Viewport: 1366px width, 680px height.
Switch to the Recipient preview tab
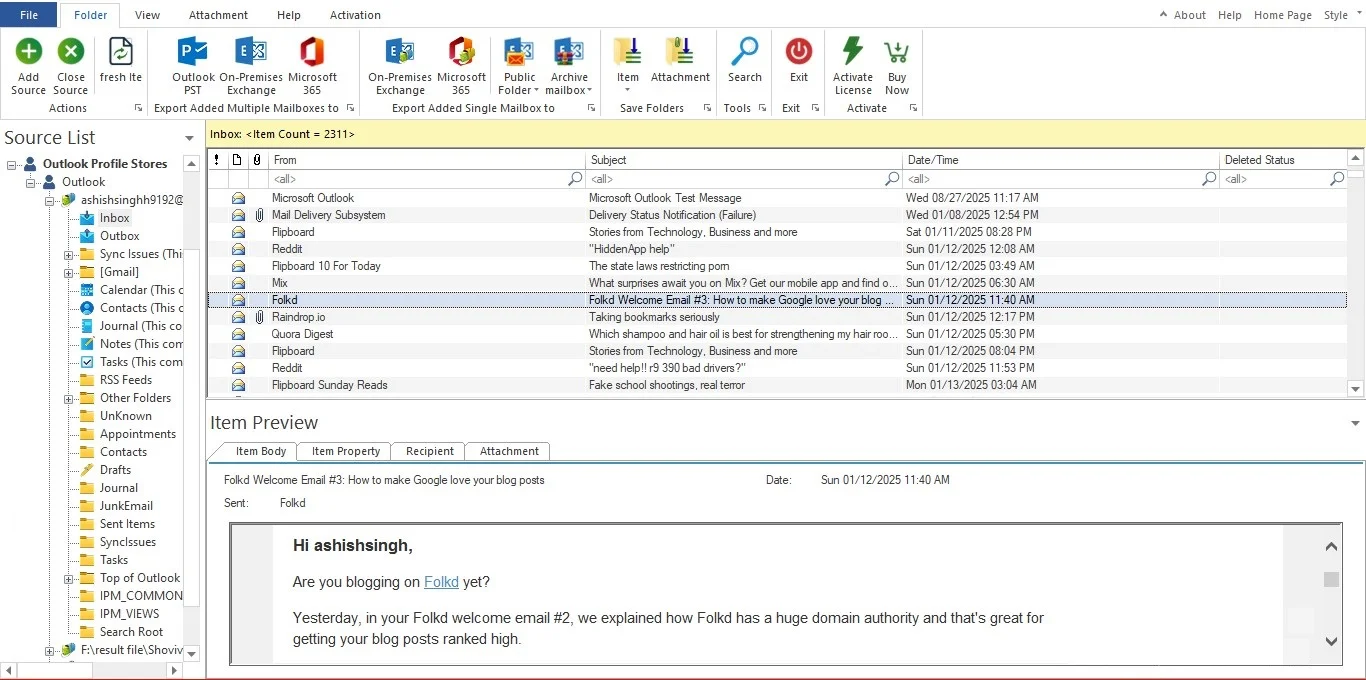click(430, 451)
